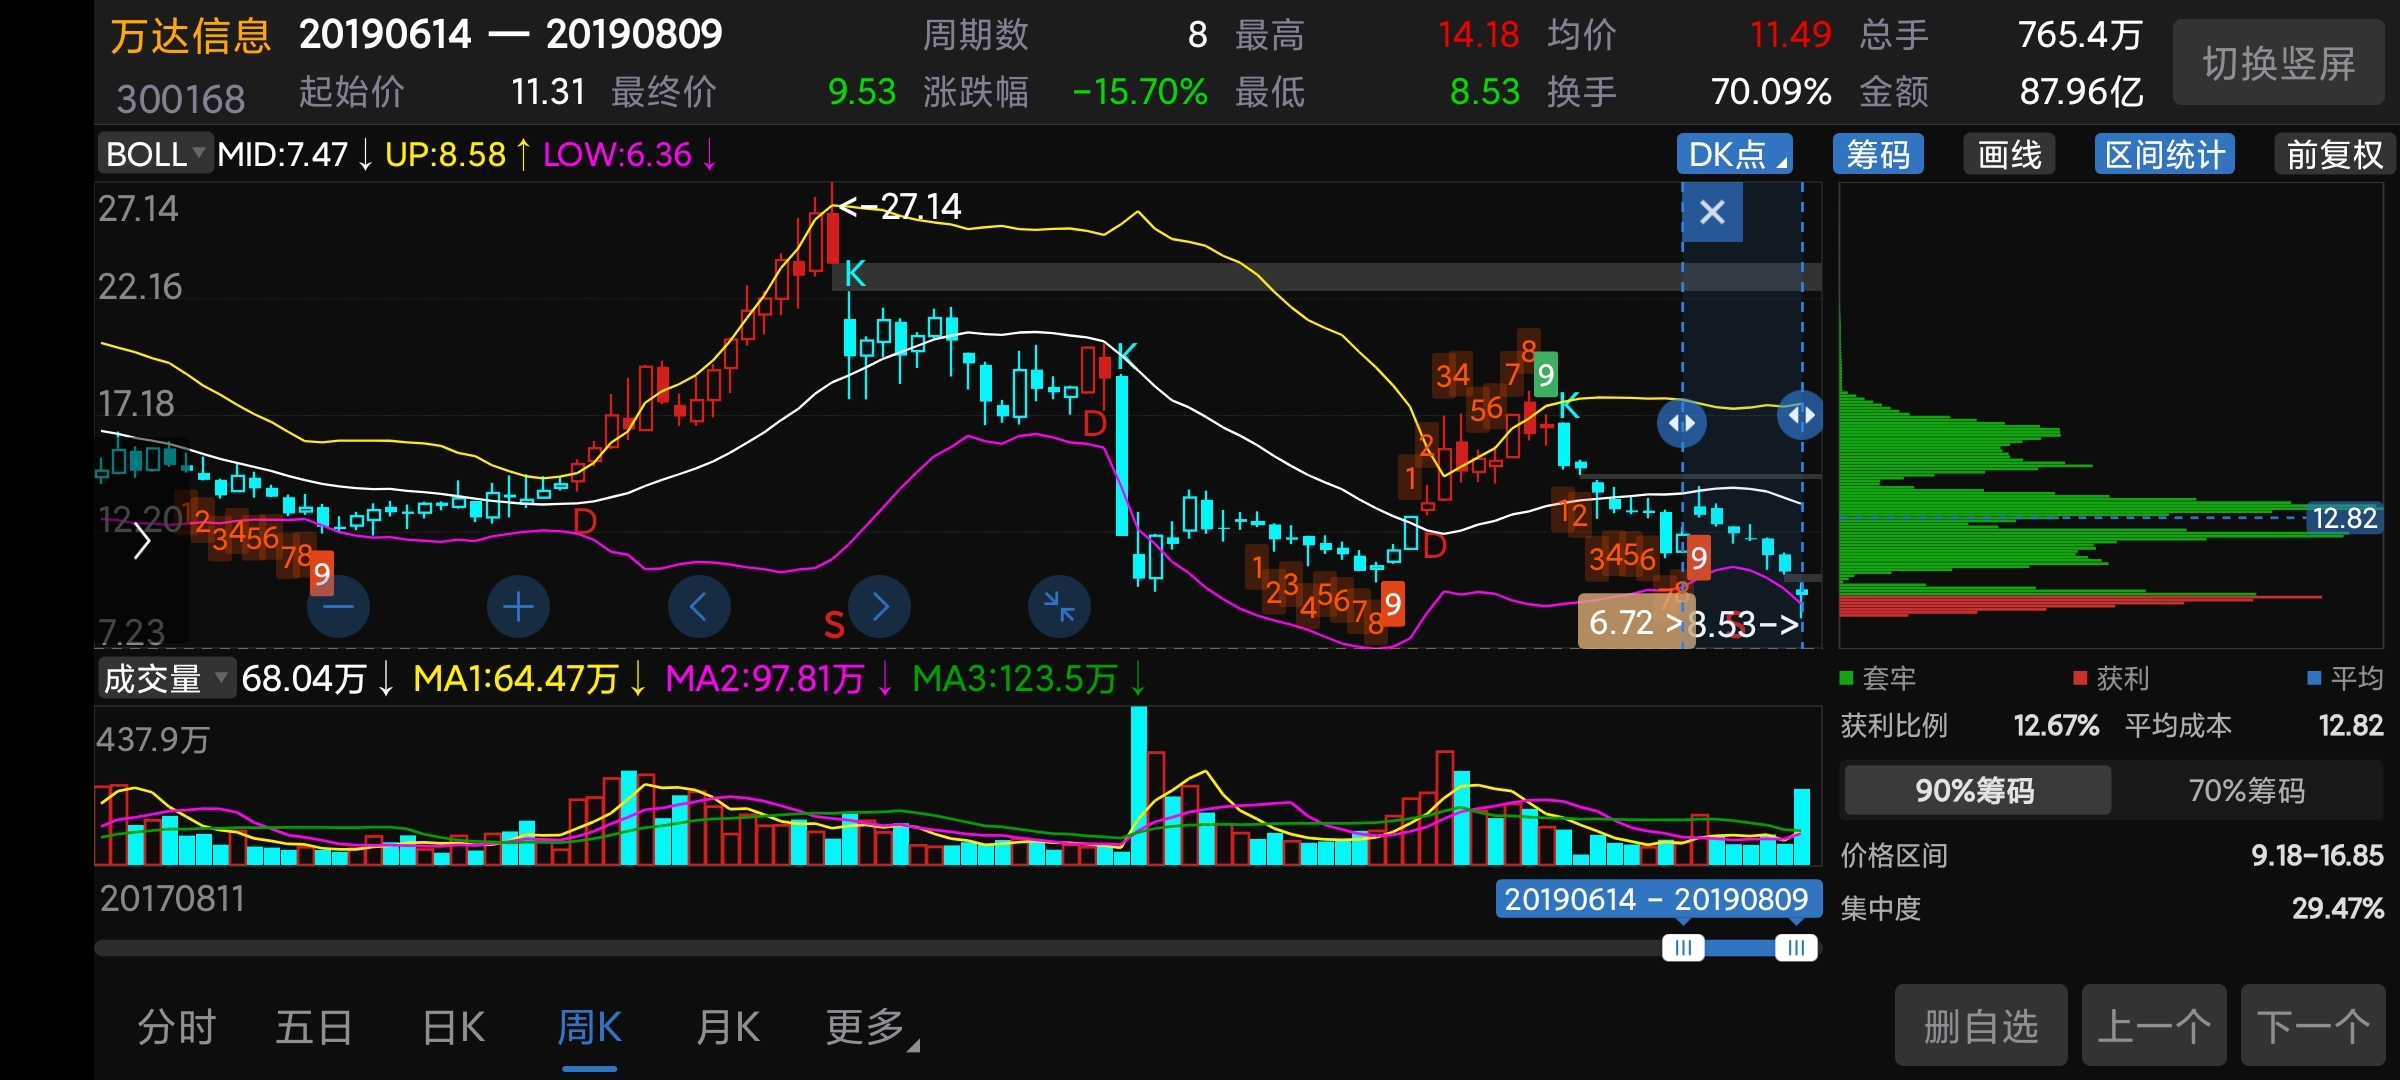This screenshot has width=2400, height=1080.
Task: Switch to the 月K tab
Action: click(x=728, y=1028)
